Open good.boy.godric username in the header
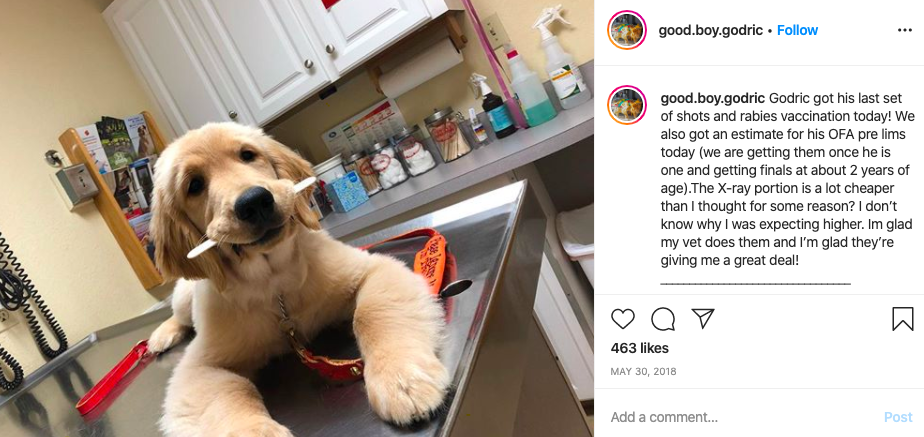924x437 pixels. pyautogui.click(x=711, y=30)
